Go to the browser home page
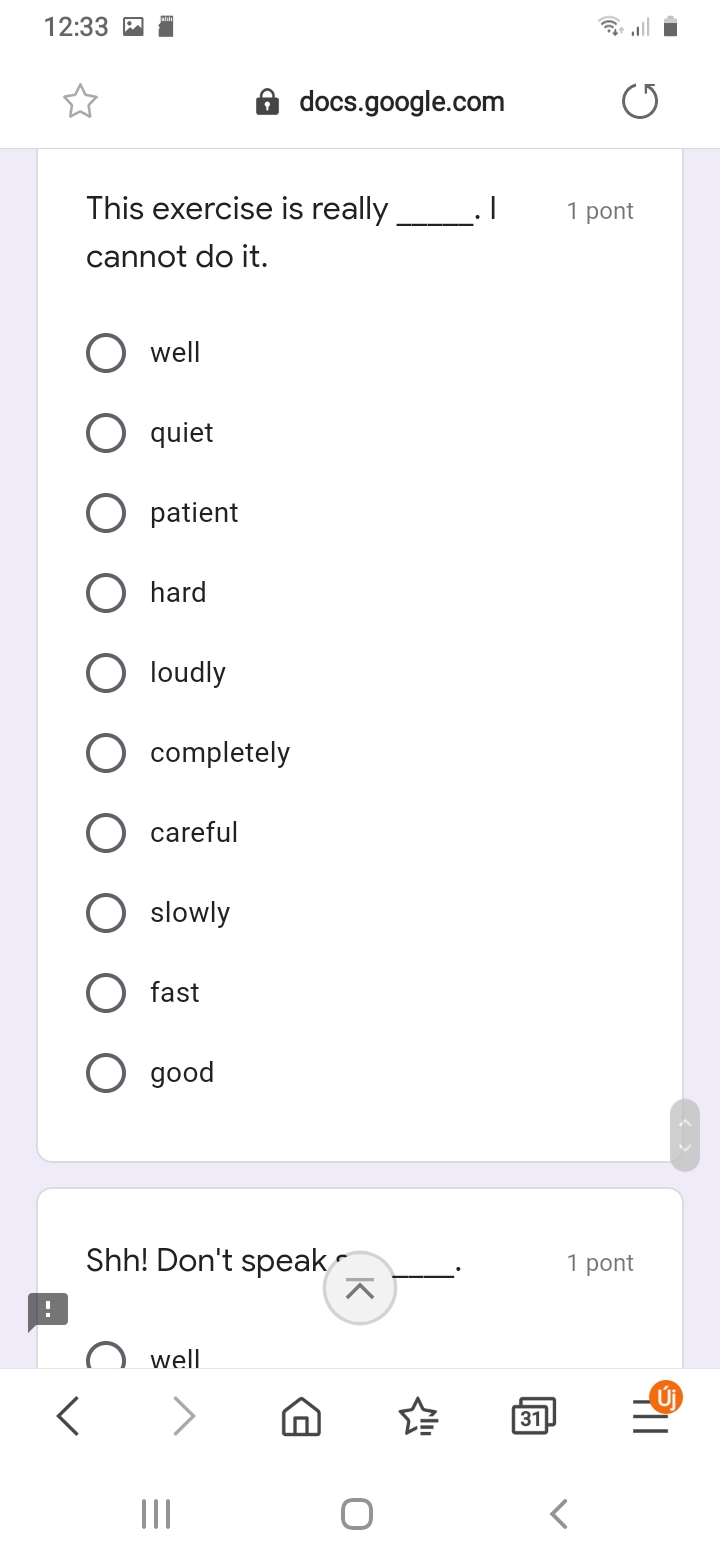This screenshot has height=1560, width=720. 301,1416
